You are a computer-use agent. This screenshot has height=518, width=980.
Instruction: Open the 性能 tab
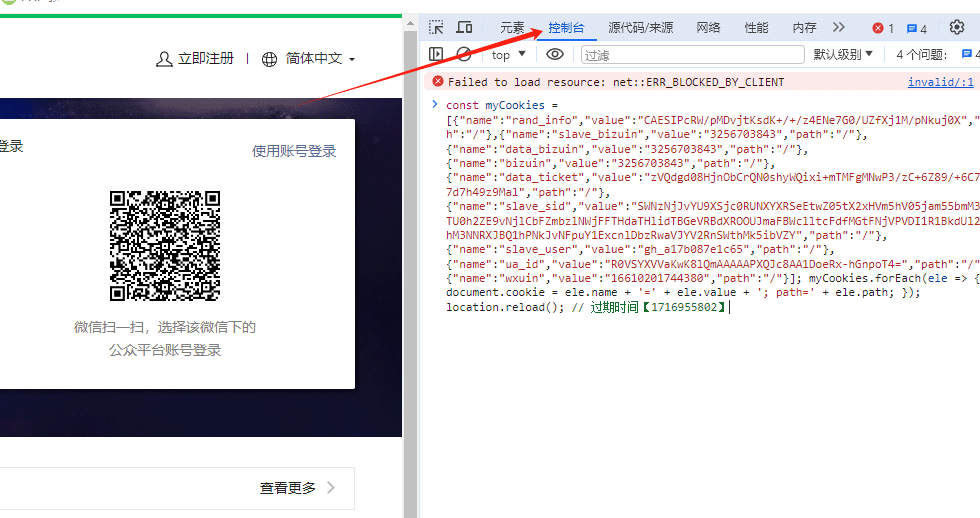pos(756,27)
